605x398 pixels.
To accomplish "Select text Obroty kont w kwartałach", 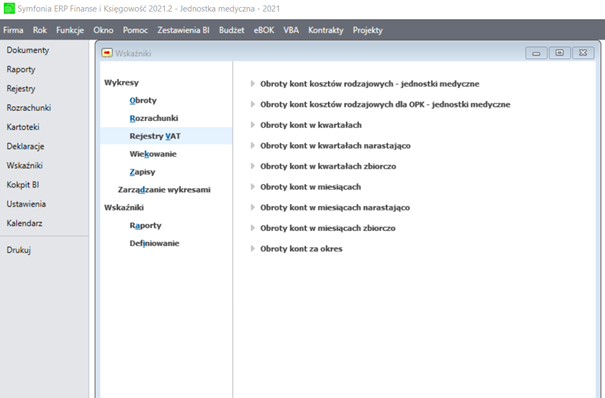I will click(311, 125).
